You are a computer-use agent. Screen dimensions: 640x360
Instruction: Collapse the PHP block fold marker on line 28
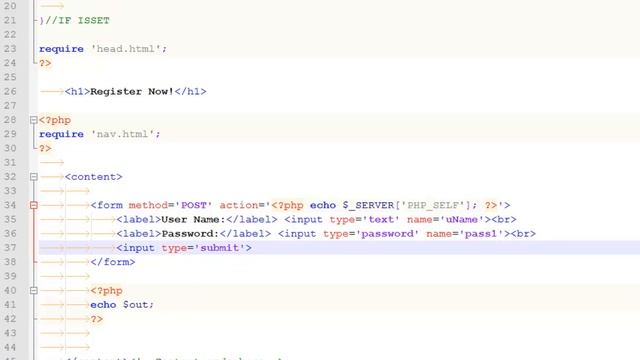pyautogui.click(x=34, y=120)
